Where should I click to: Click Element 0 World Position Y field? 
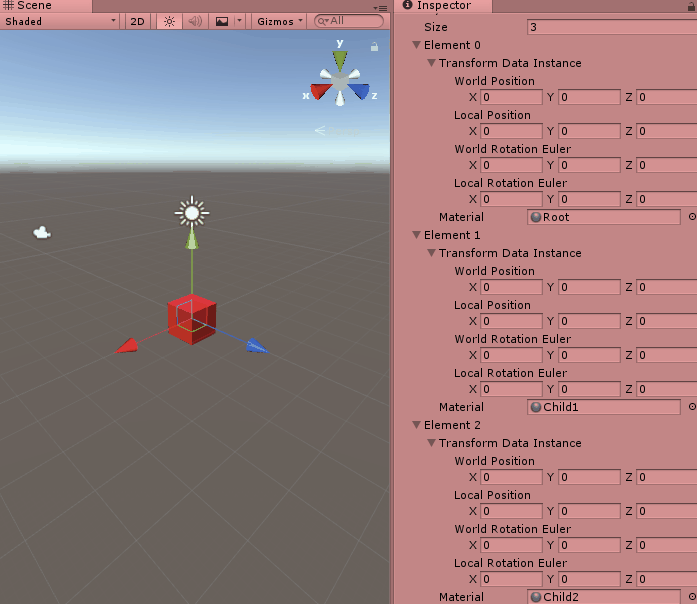(x=589, y=97)
